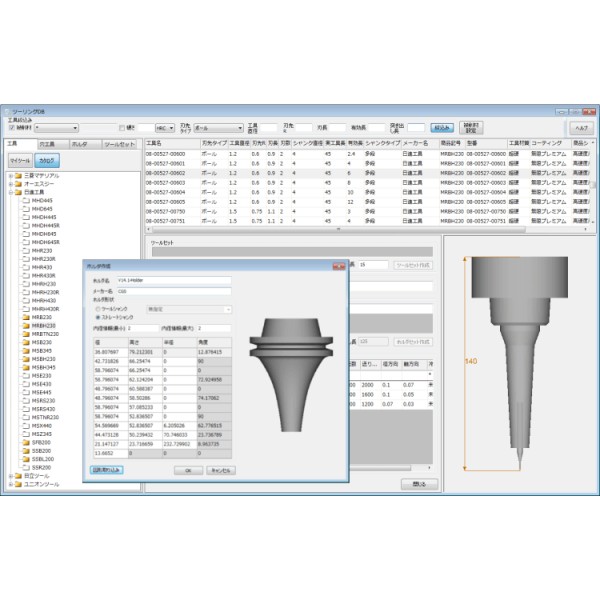Switch to the 工具 tab
Viewport: 600px width, 600px height.
point(20,143)
